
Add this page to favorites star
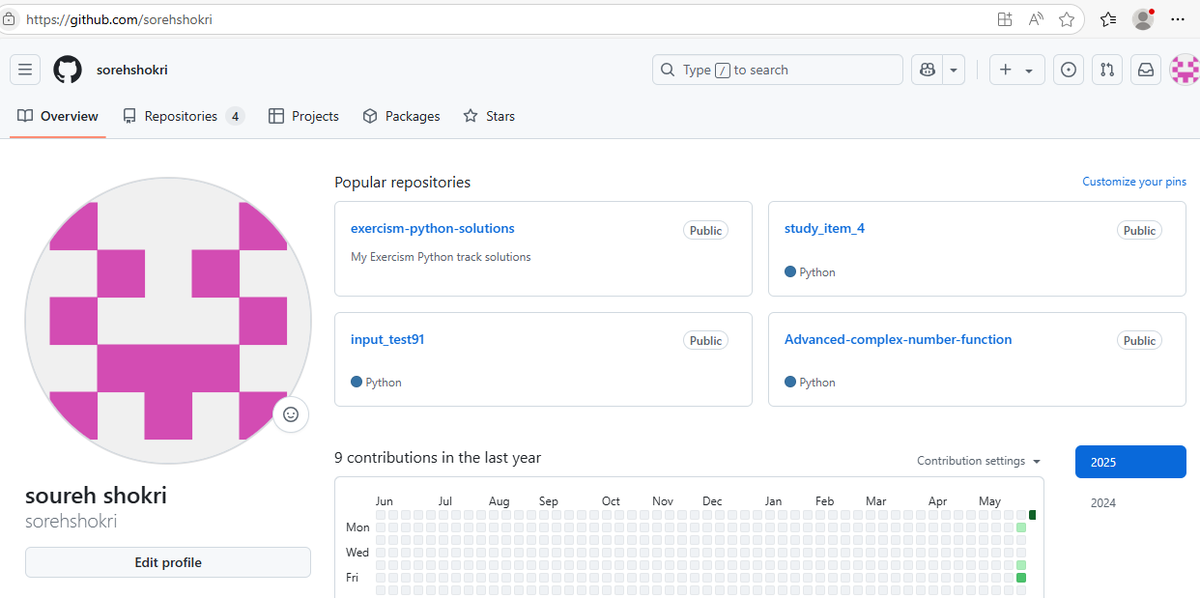click(x=1067, y=19)
